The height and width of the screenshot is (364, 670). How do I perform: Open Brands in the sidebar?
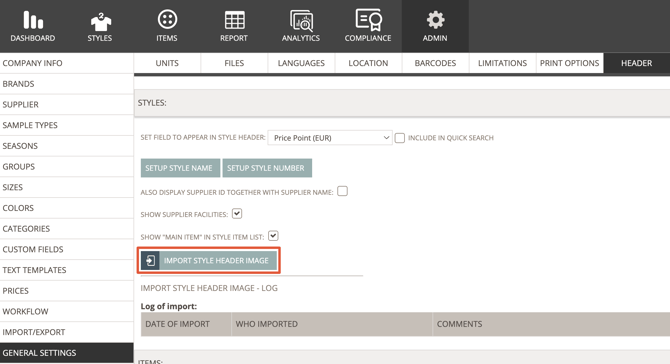[x=67, y=84]
